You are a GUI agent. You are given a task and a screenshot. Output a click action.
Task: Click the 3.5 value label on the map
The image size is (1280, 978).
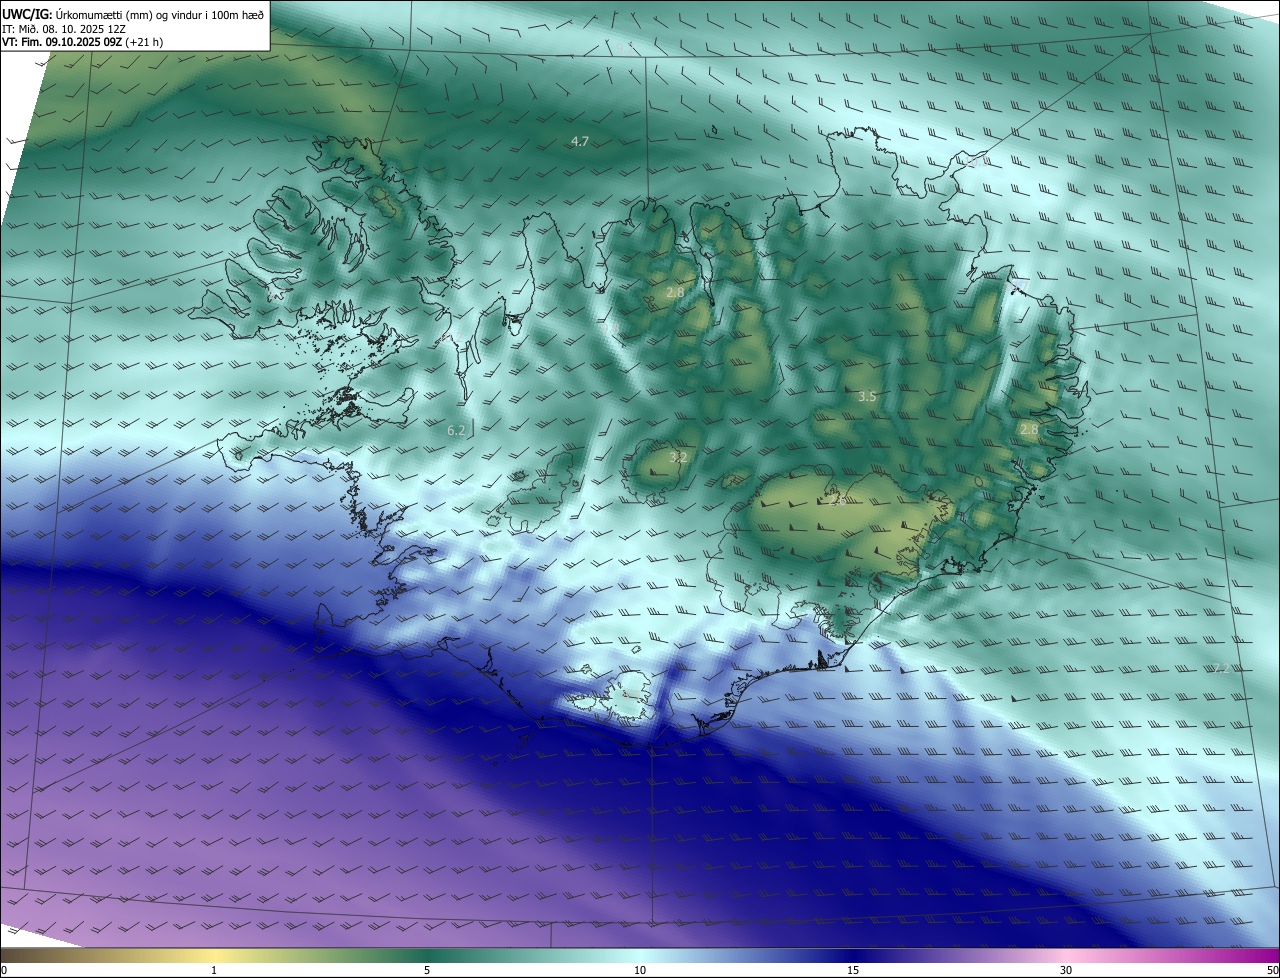[x=867, y=396]
